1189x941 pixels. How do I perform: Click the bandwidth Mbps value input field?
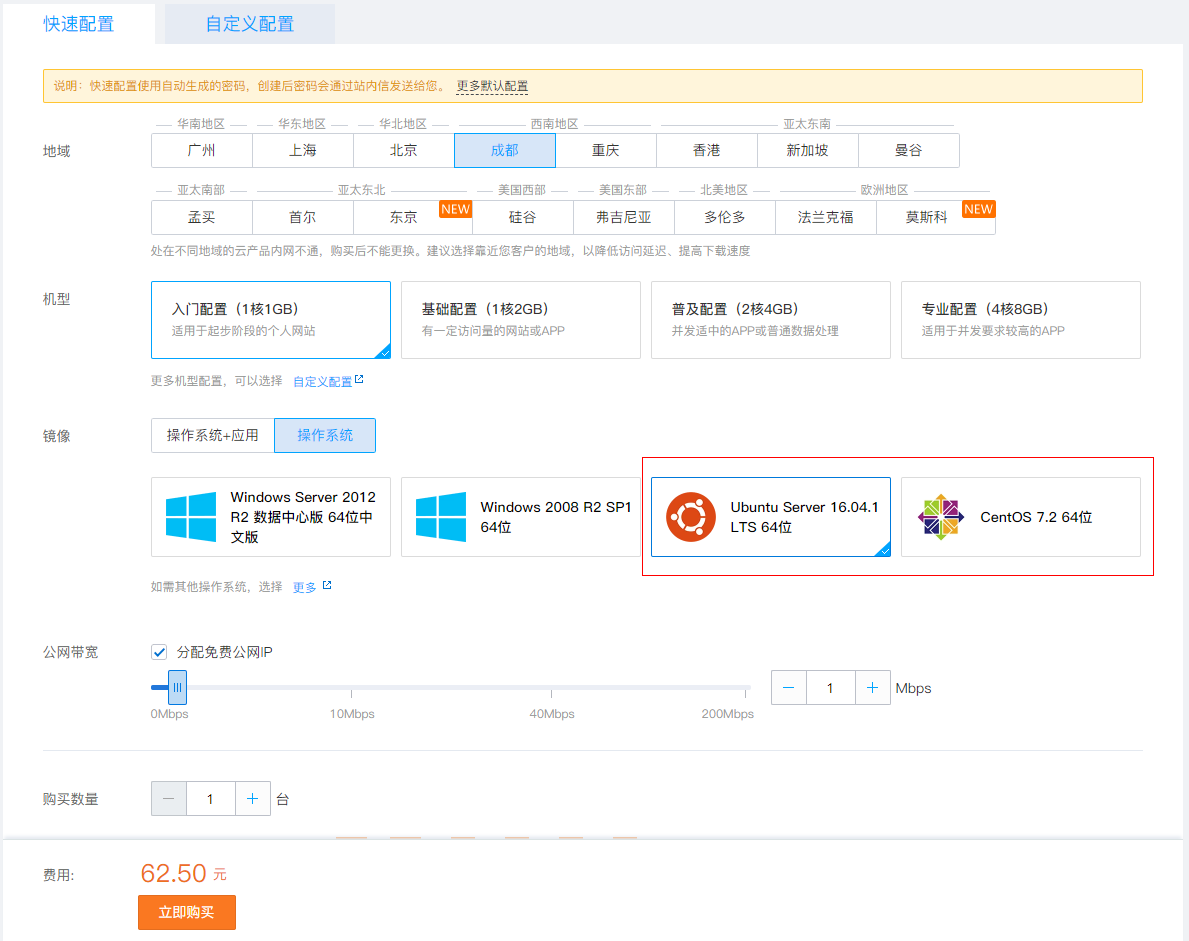[830, 688]
